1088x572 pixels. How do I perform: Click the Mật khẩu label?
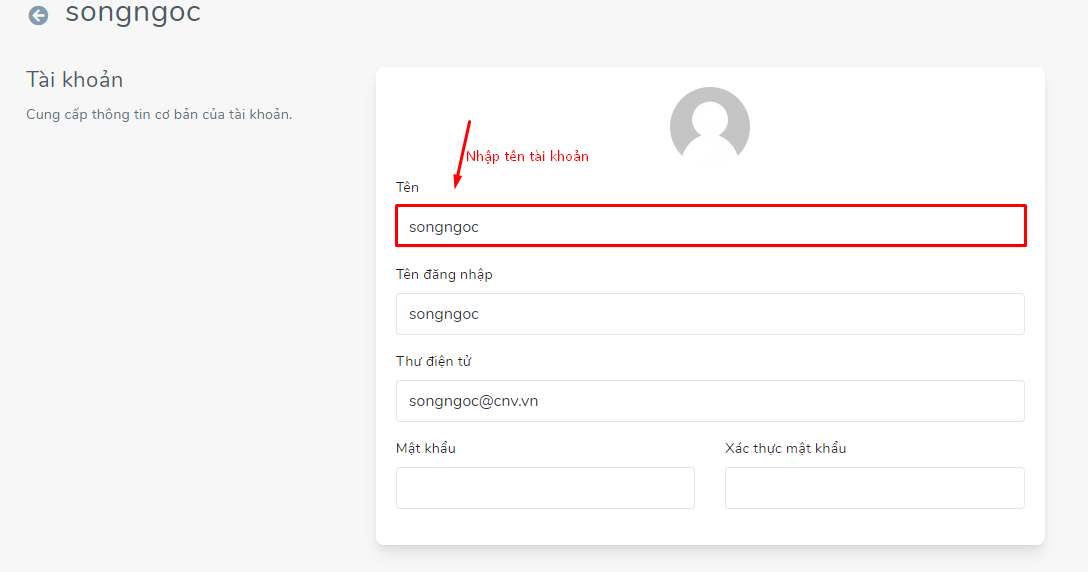pos(425,448)
